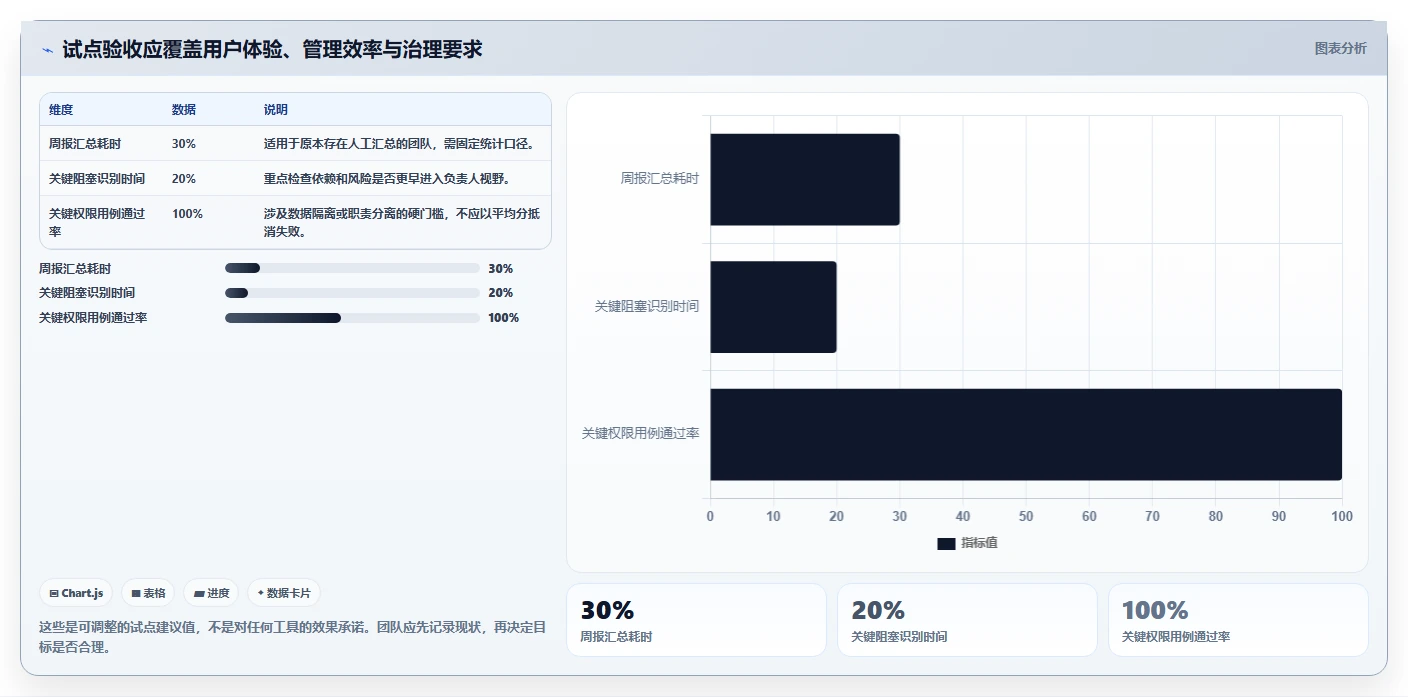Click the 20% value in the table

point(184,179)
